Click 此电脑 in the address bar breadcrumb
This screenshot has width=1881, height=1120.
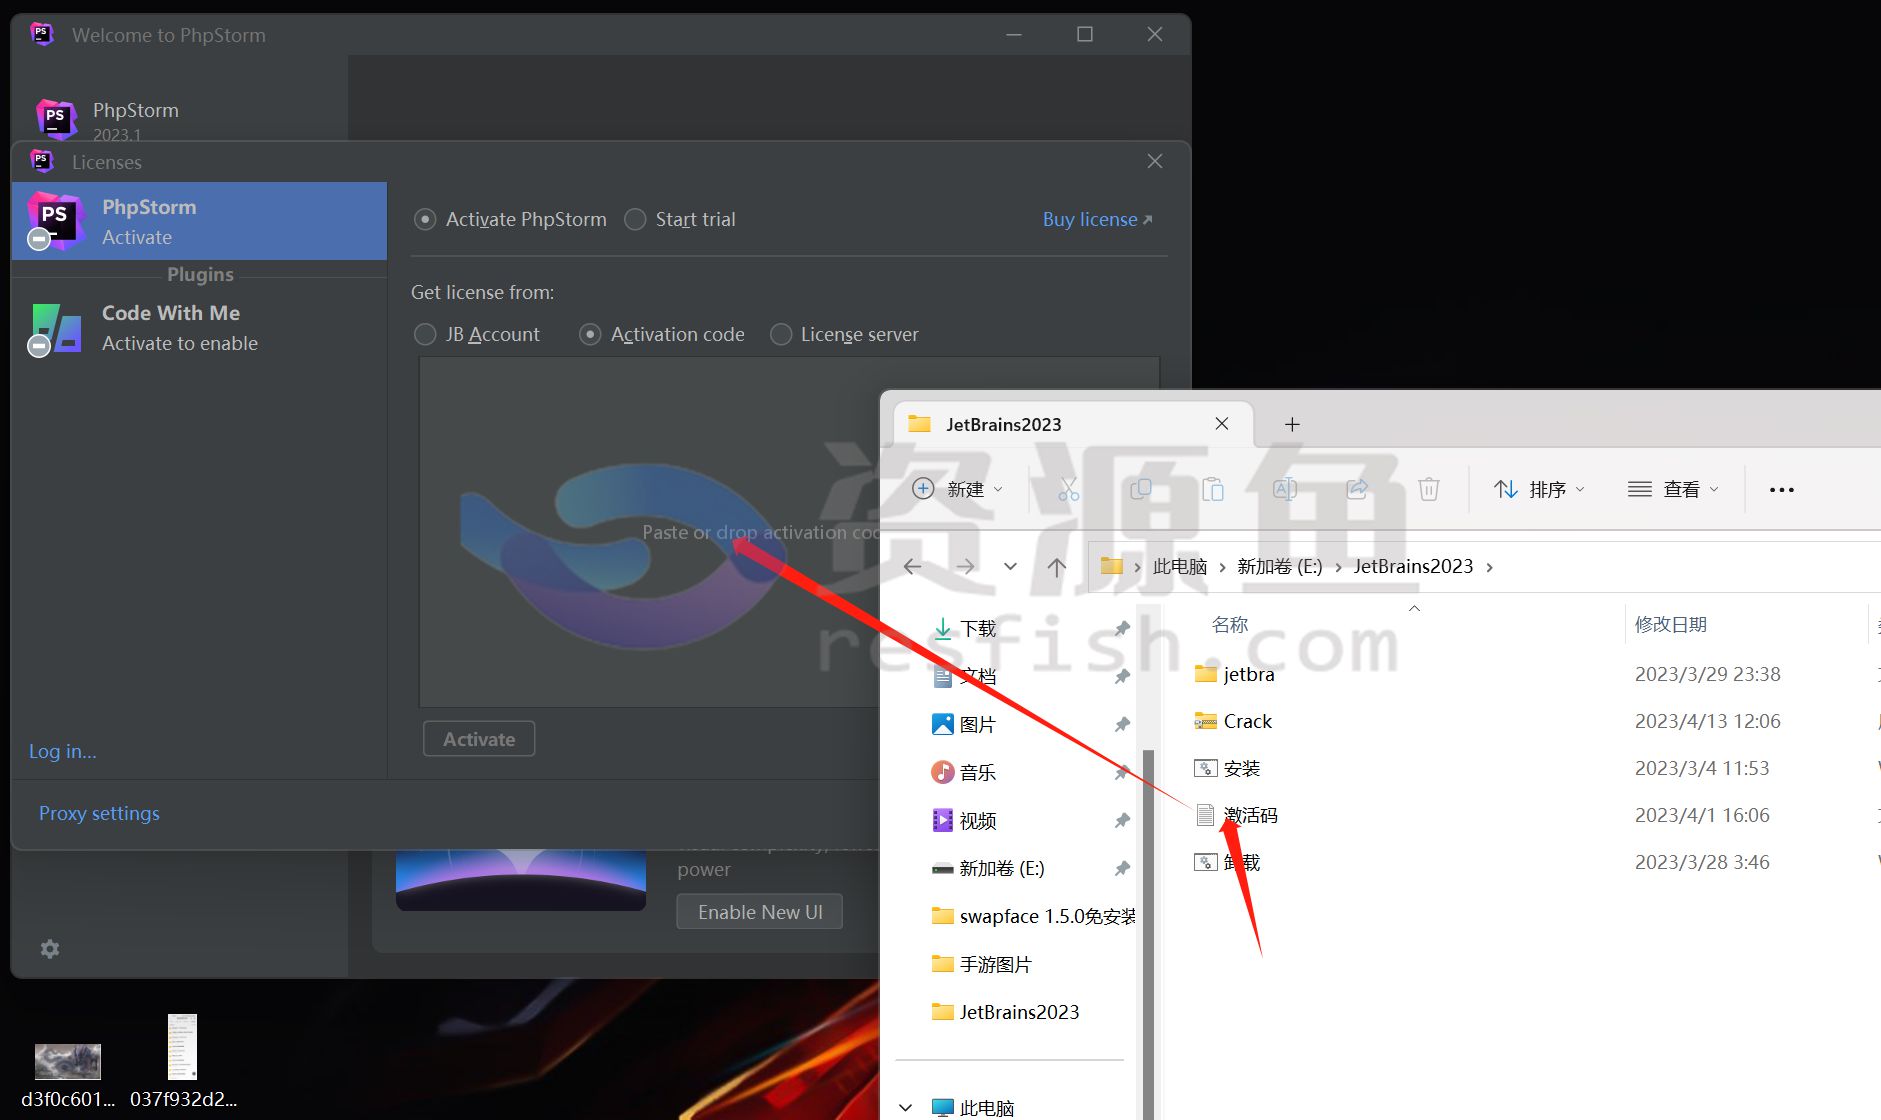click(x=1180, y=566)
